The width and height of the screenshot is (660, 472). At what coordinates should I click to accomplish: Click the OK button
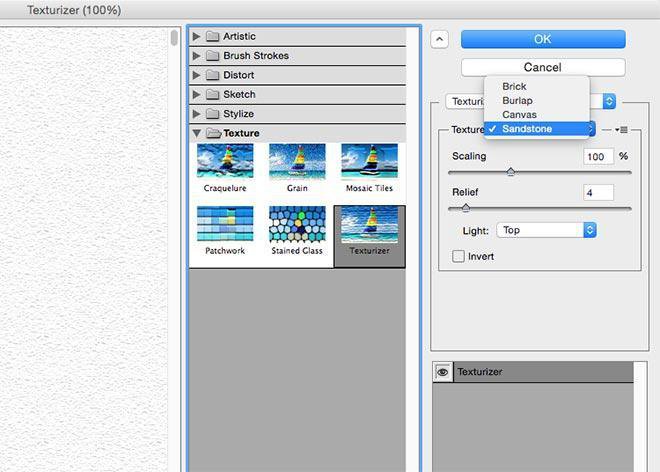(x=543, y=39)
